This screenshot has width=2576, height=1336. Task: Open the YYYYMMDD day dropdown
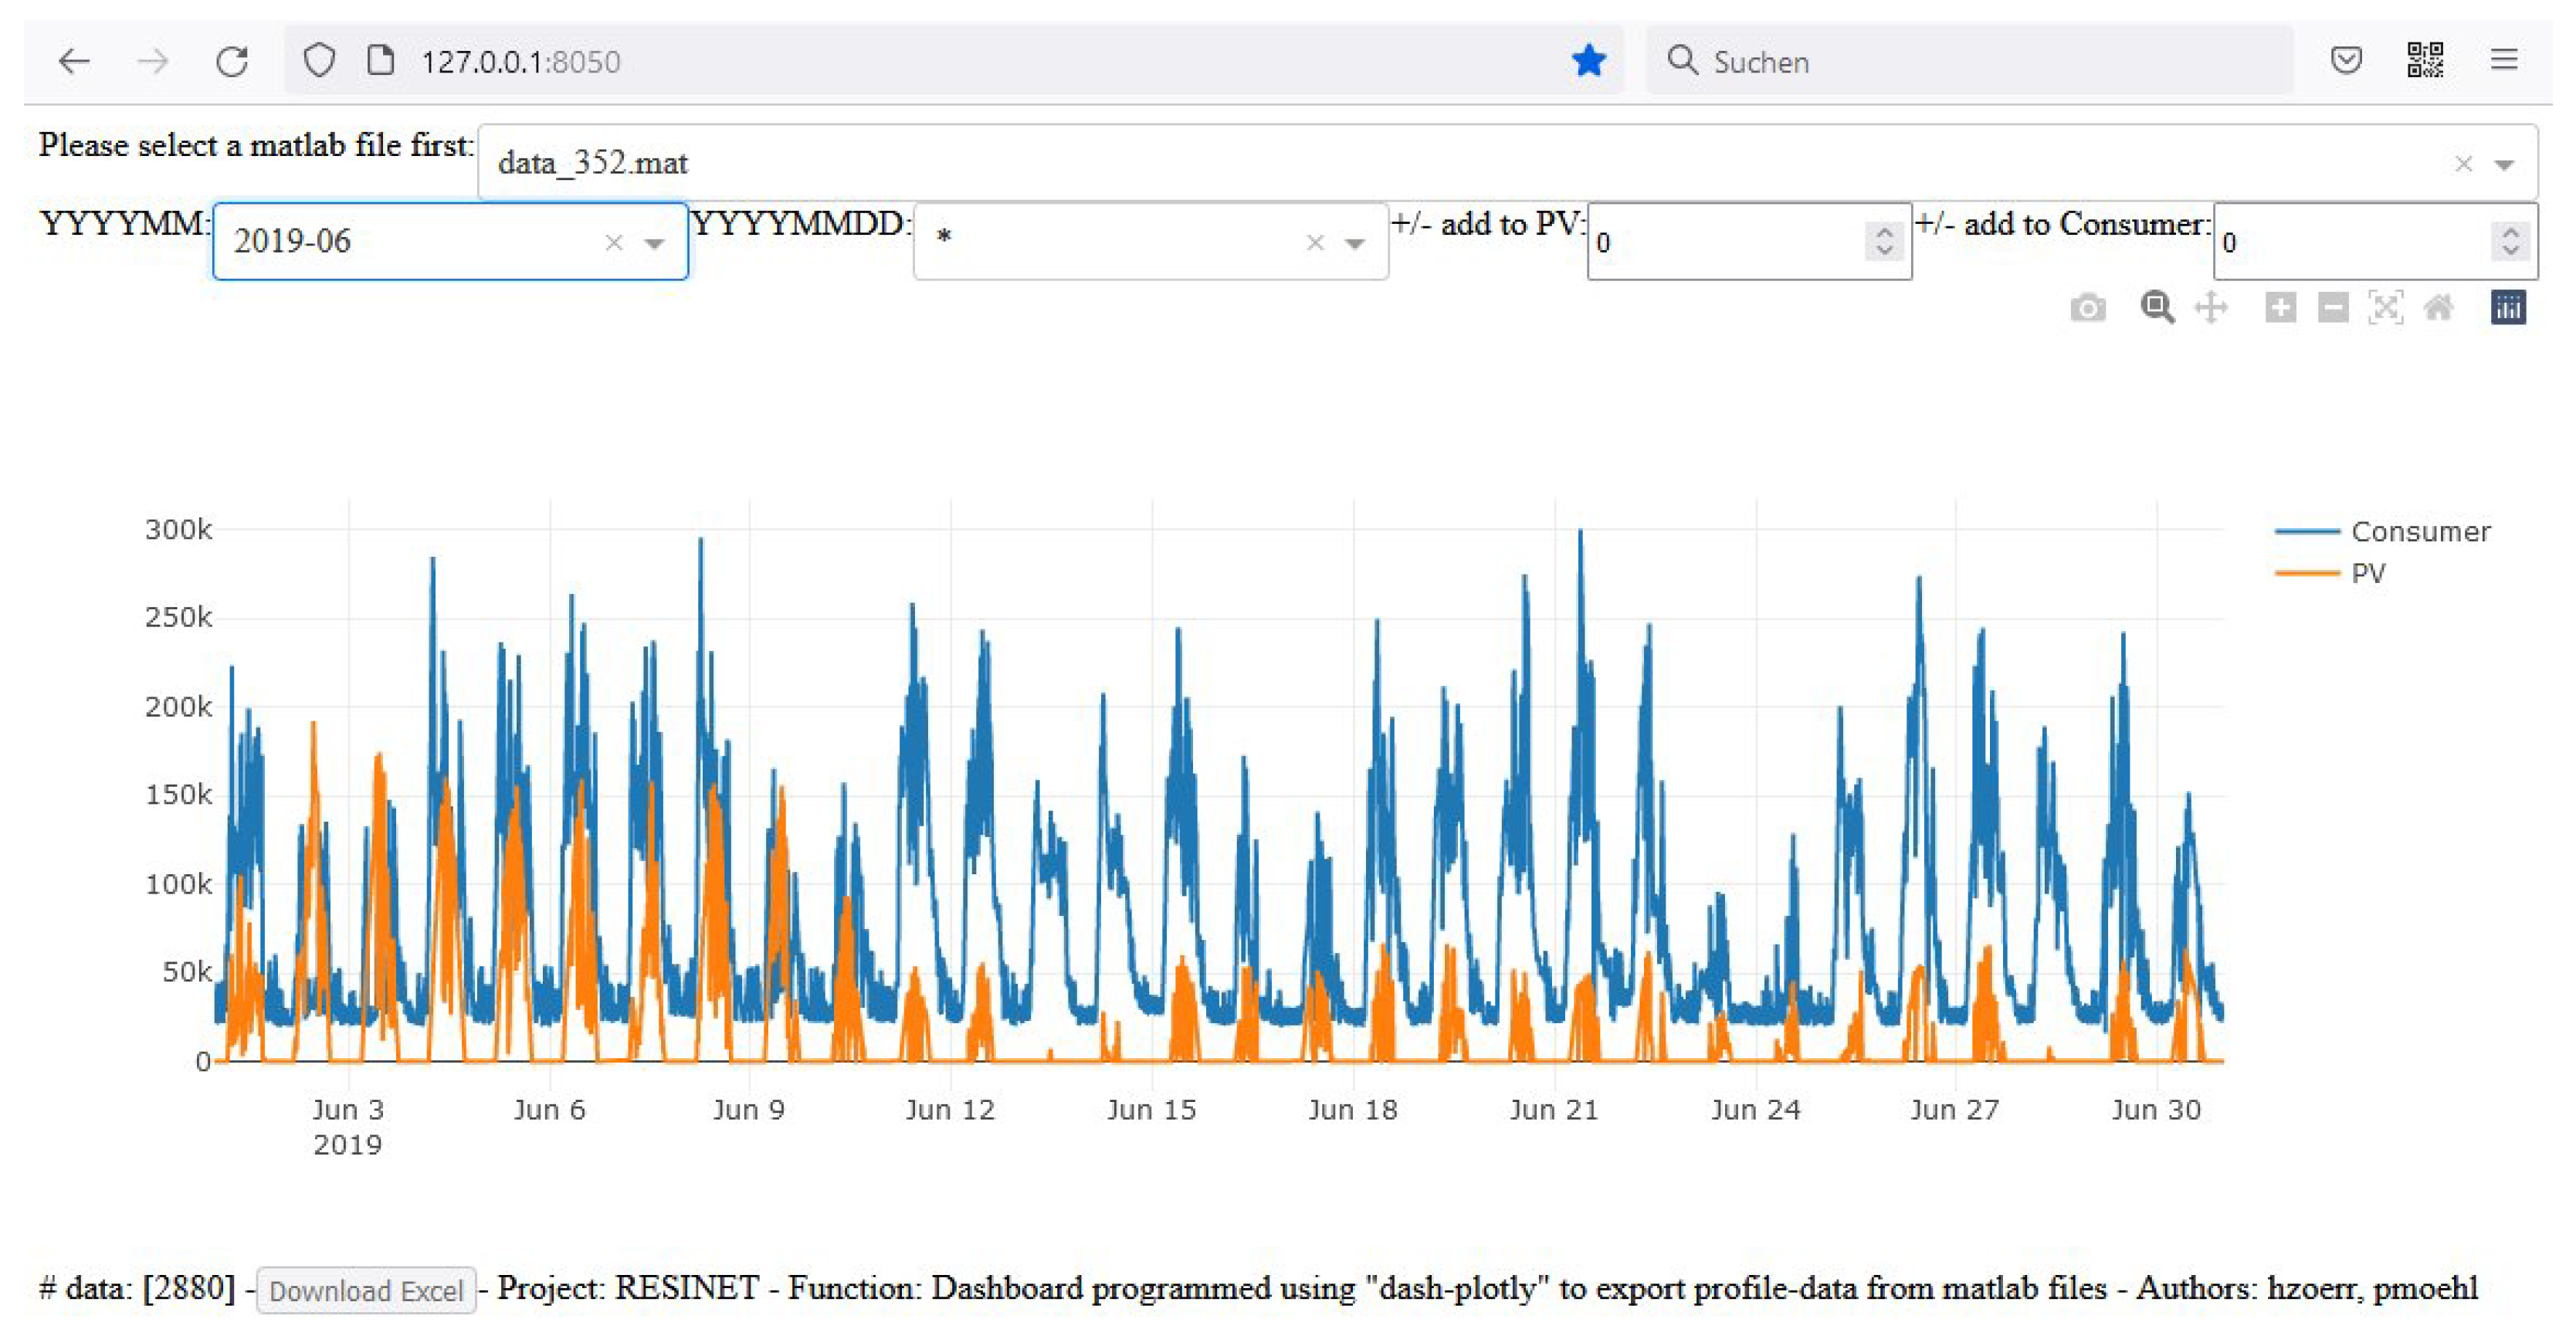point(1354,243)
